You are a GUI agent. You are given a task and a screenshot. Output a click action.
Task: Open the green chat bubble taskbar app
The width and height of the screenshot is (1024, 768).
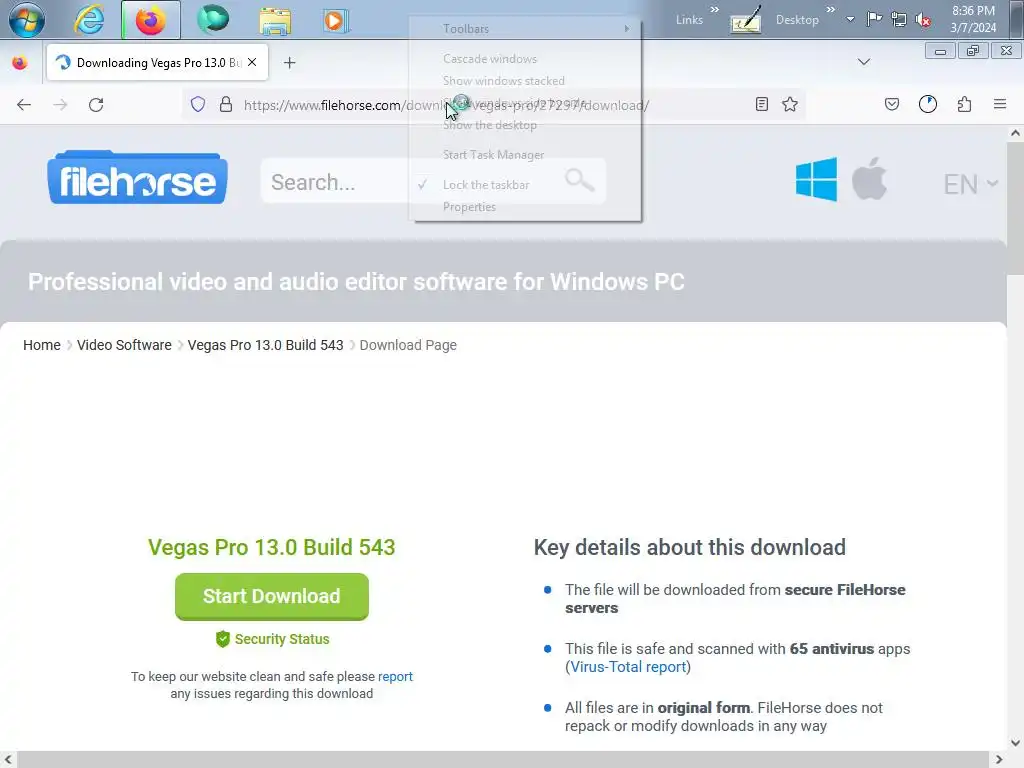point(213,19)
